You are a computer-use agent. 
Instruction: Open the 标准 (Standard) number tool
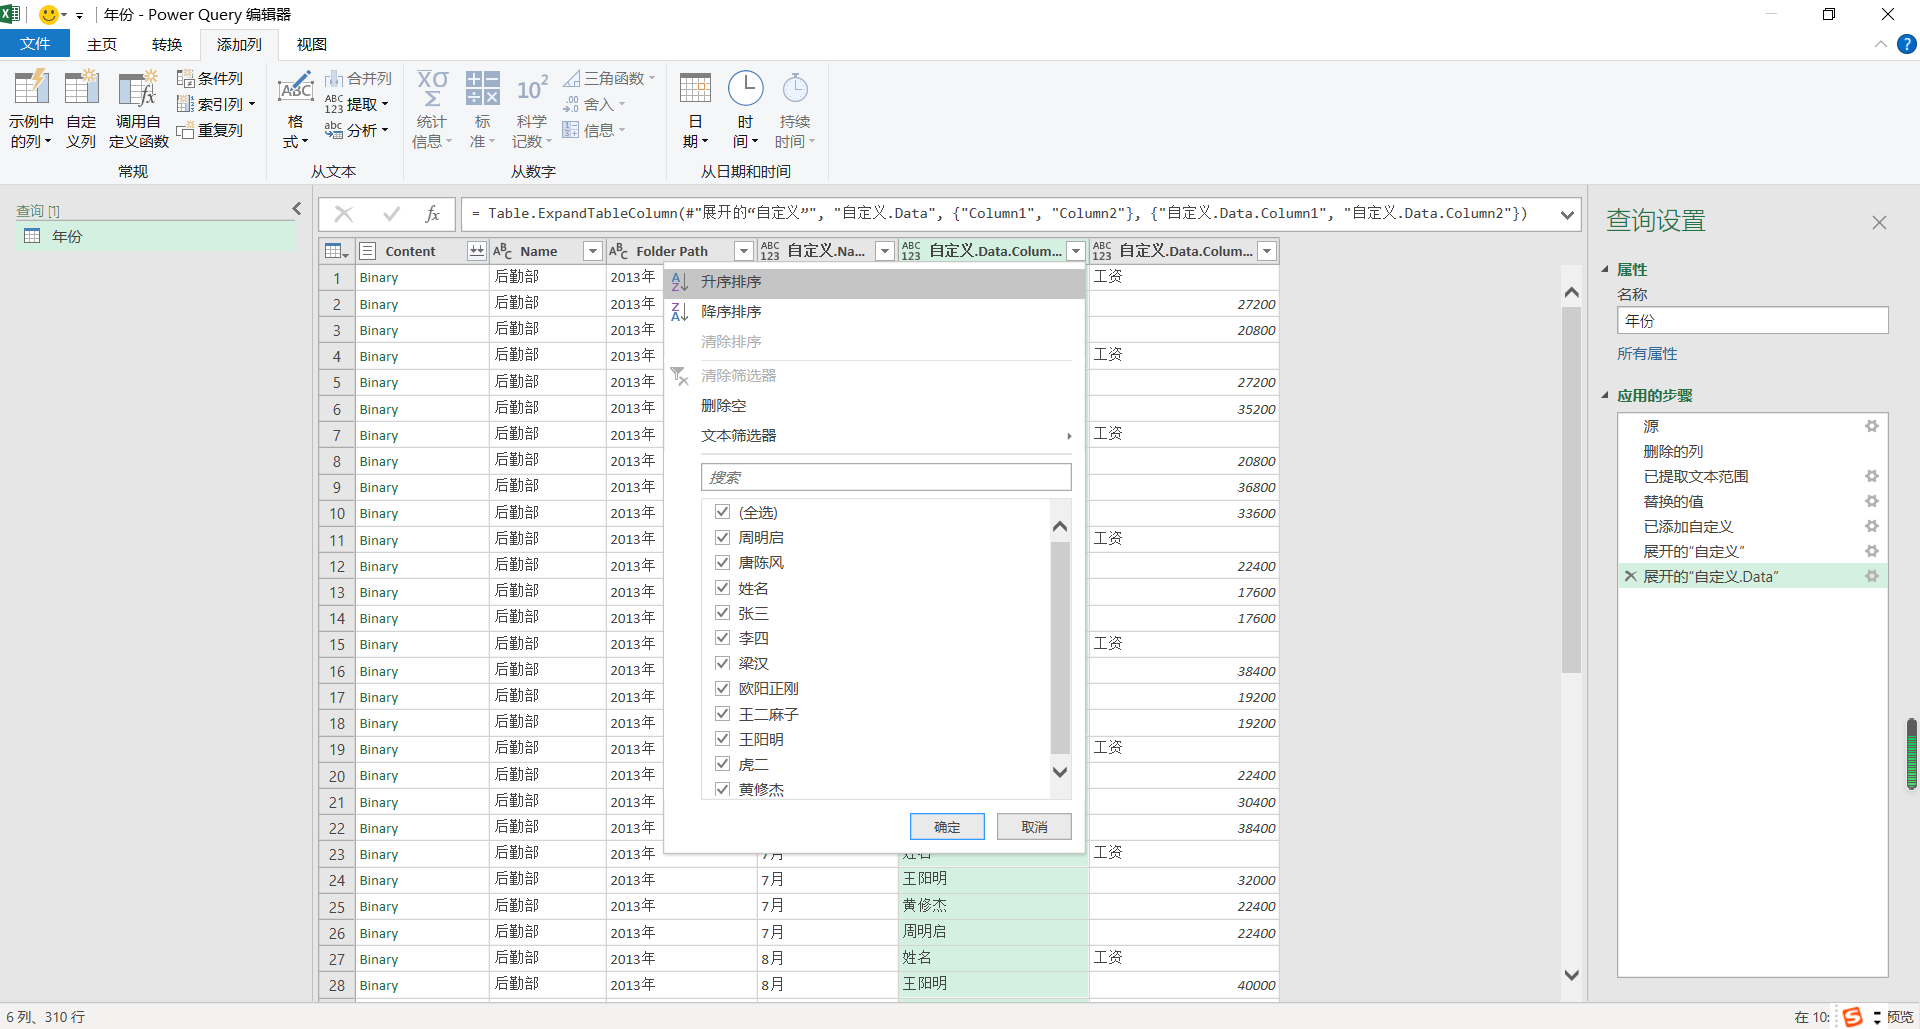tap(482, 110)
